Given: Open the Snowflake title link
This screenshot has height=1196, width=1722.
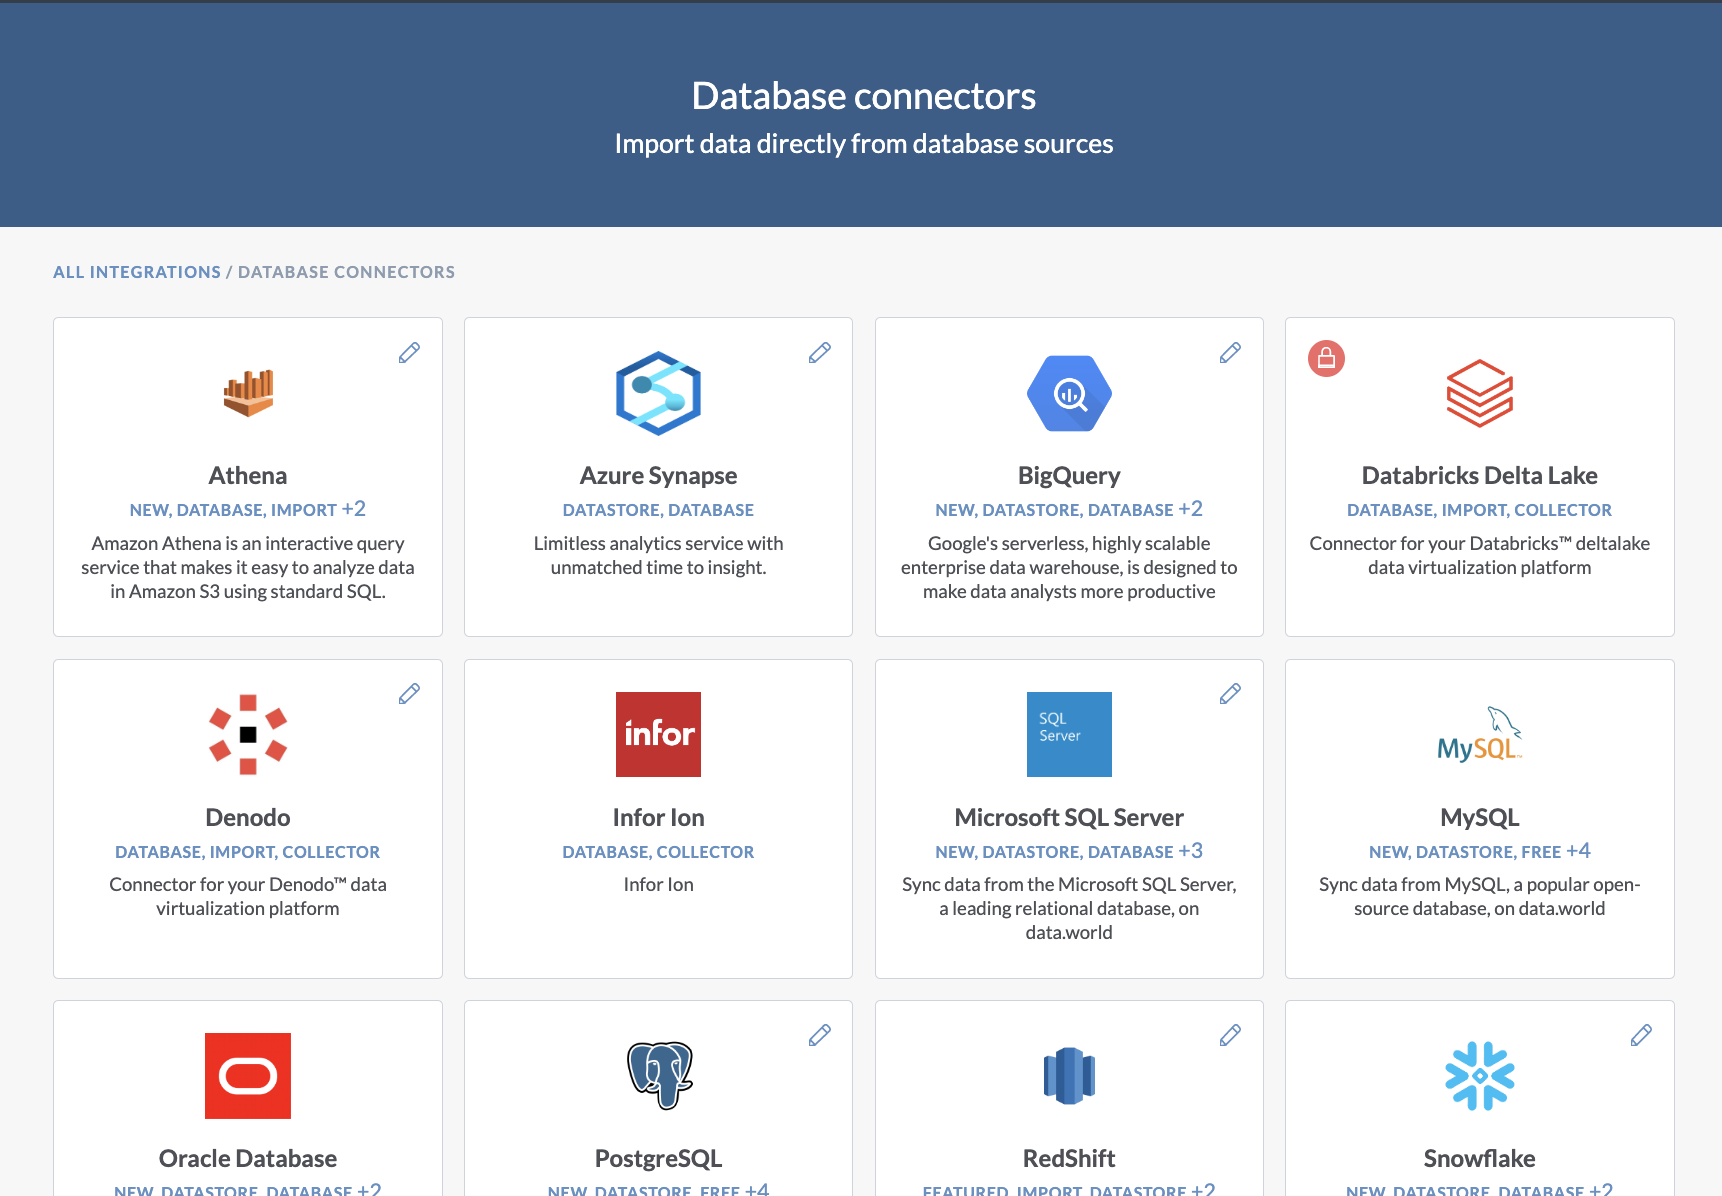Looking at the screenshot, I should click(1480, 1159).
